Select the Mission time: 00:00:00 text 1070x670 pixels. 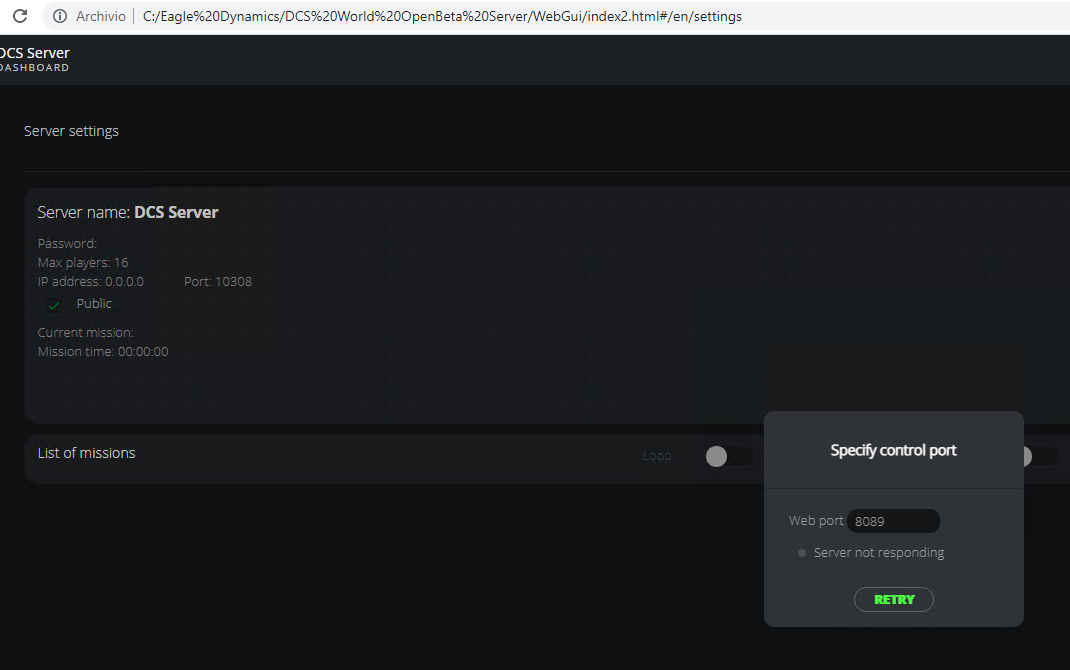pos(103,352)
